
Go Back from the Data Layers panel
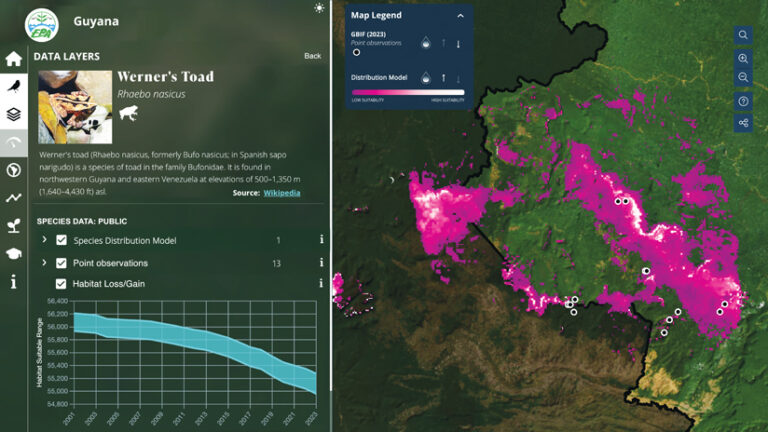click(x=312, y=56)
